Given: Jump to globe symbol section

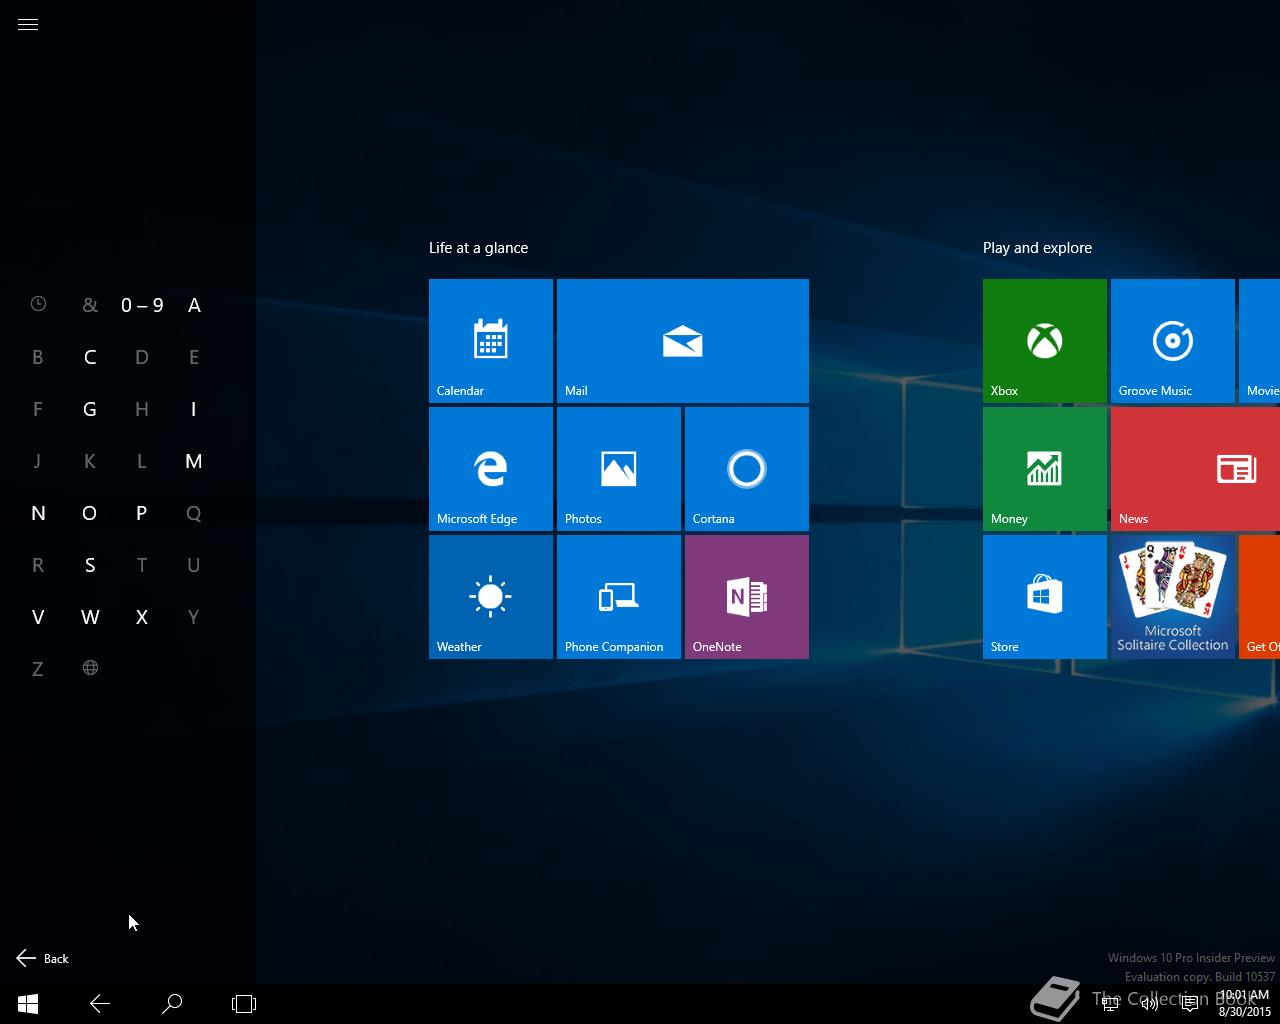Looking at the screenshot, I should point(90,668).
